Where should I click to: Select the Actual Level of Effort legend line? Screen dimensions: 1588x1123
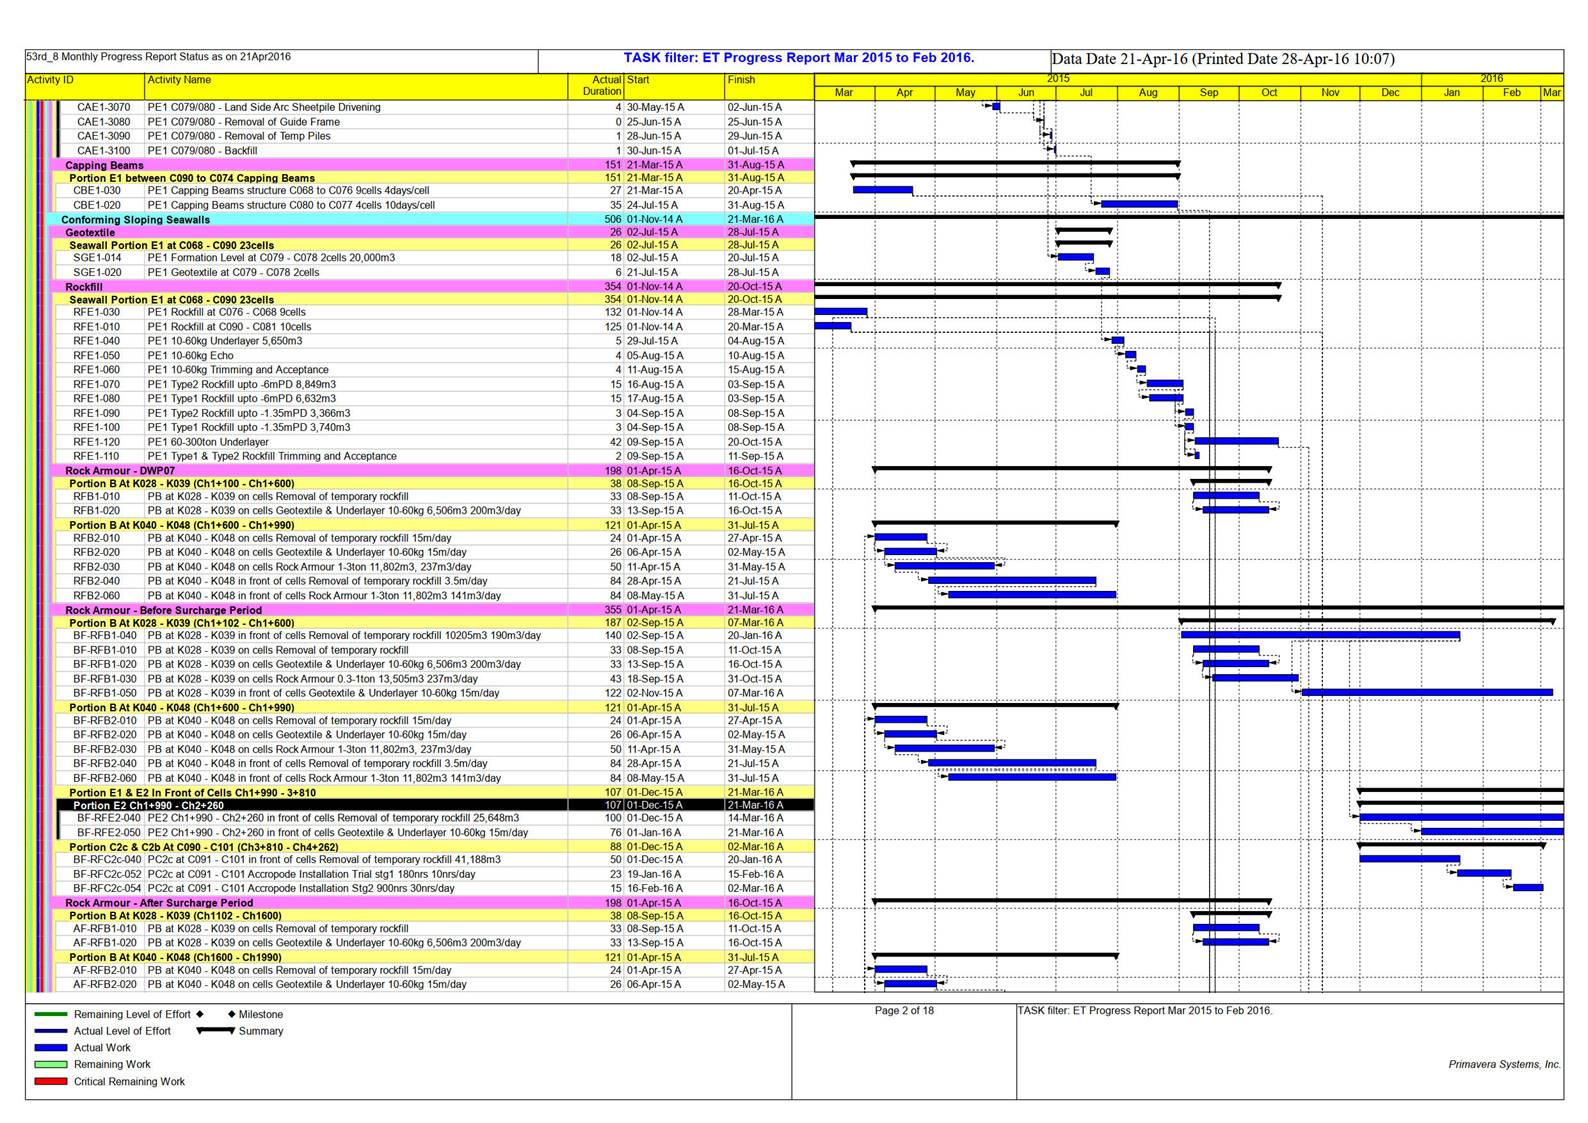point(50,1030)
